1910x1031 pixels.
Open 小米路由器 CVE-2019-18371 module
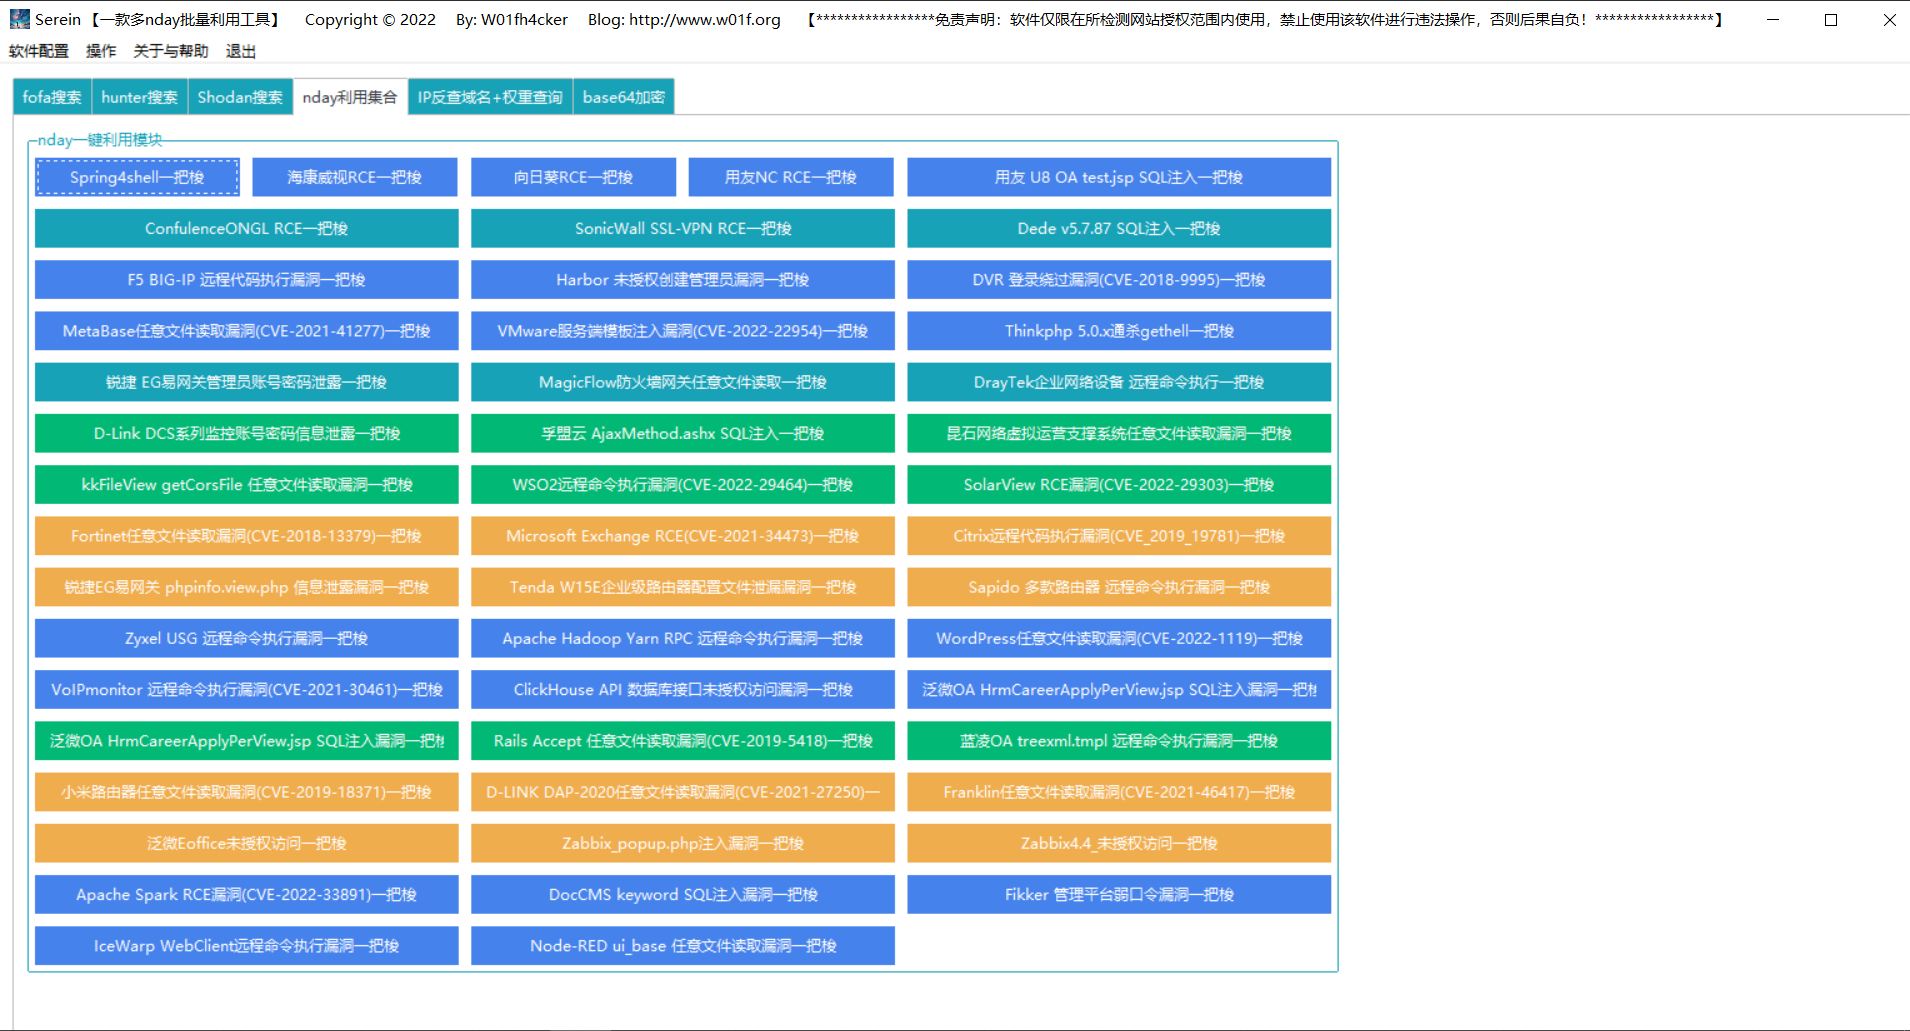247,792
